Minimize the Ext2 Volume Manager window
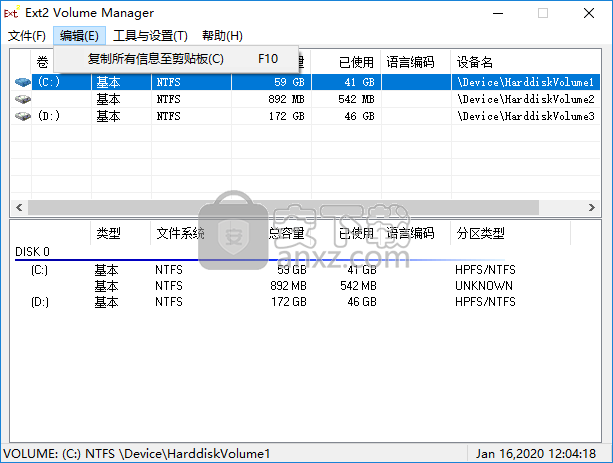The image size is (613, 463). [498, 13]
